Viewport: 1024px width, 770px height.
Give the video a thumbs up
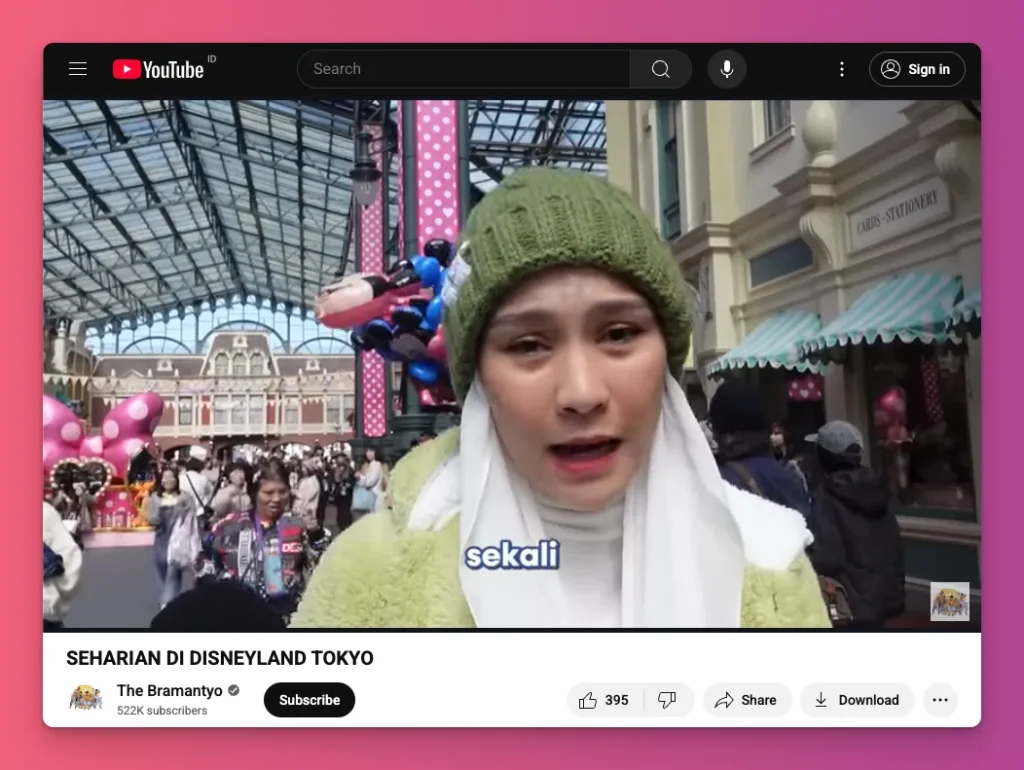590,700
